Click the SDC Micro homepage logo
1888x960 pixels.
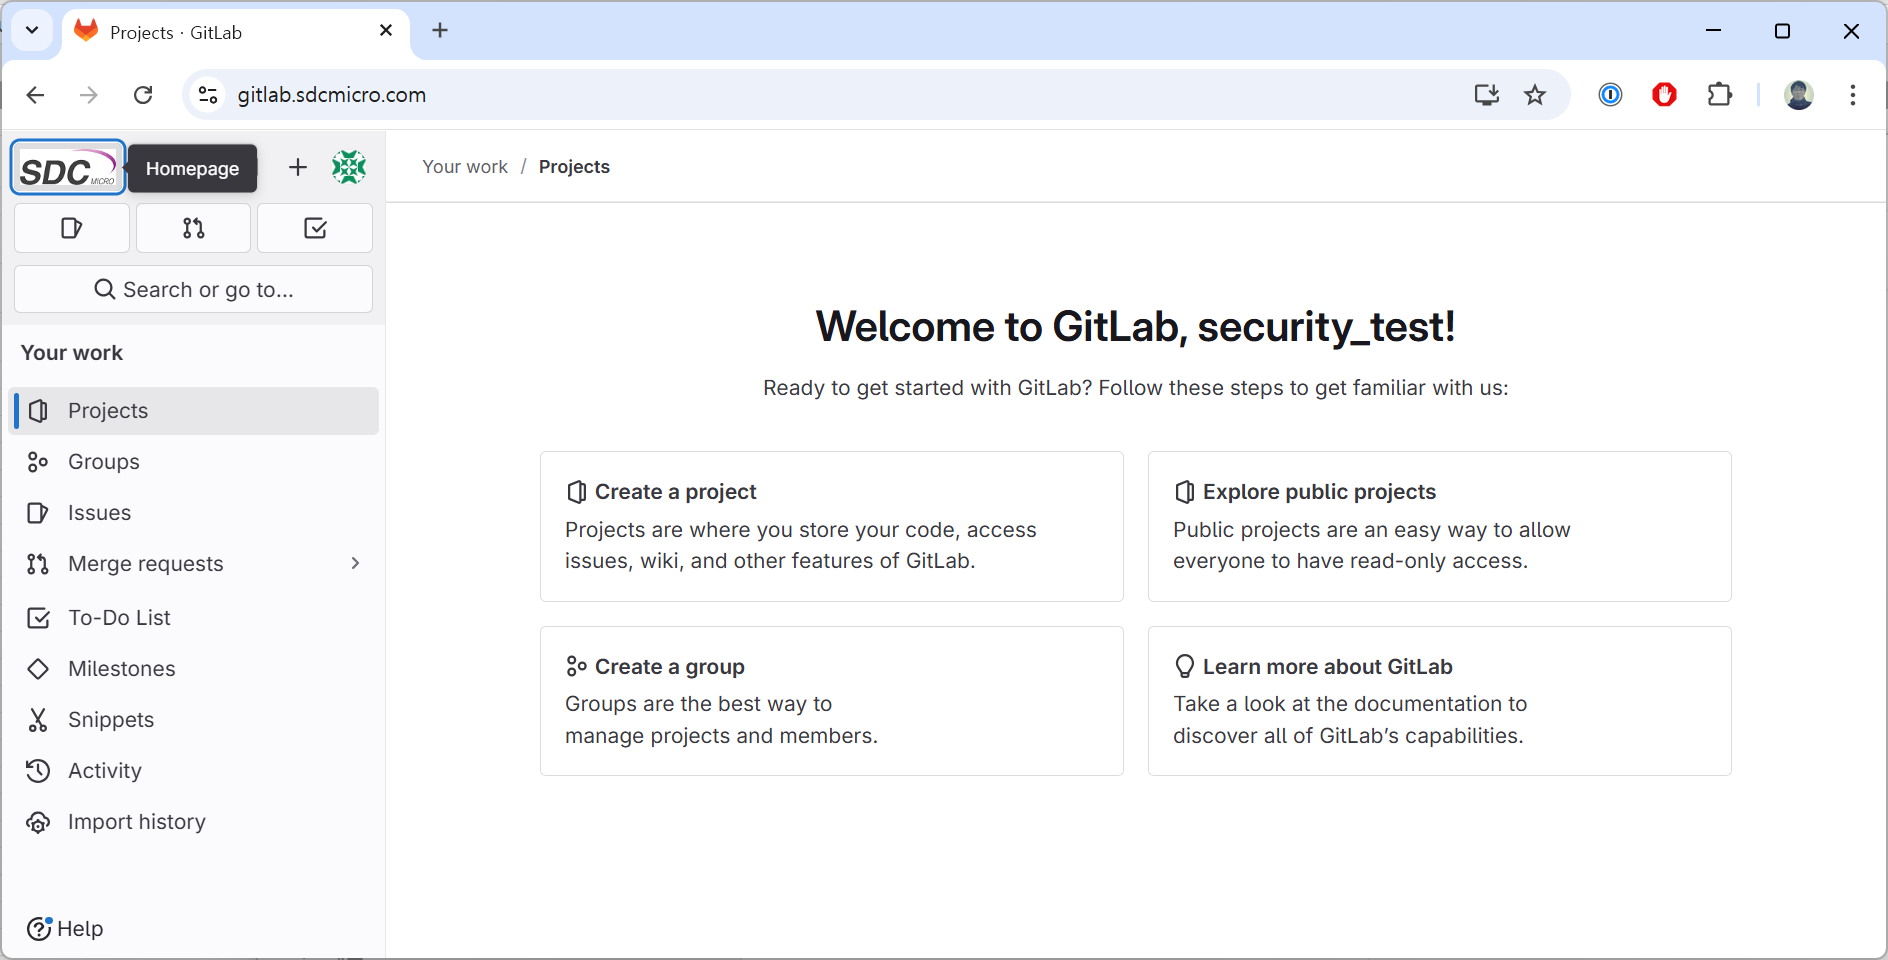(x=67, y=168)
